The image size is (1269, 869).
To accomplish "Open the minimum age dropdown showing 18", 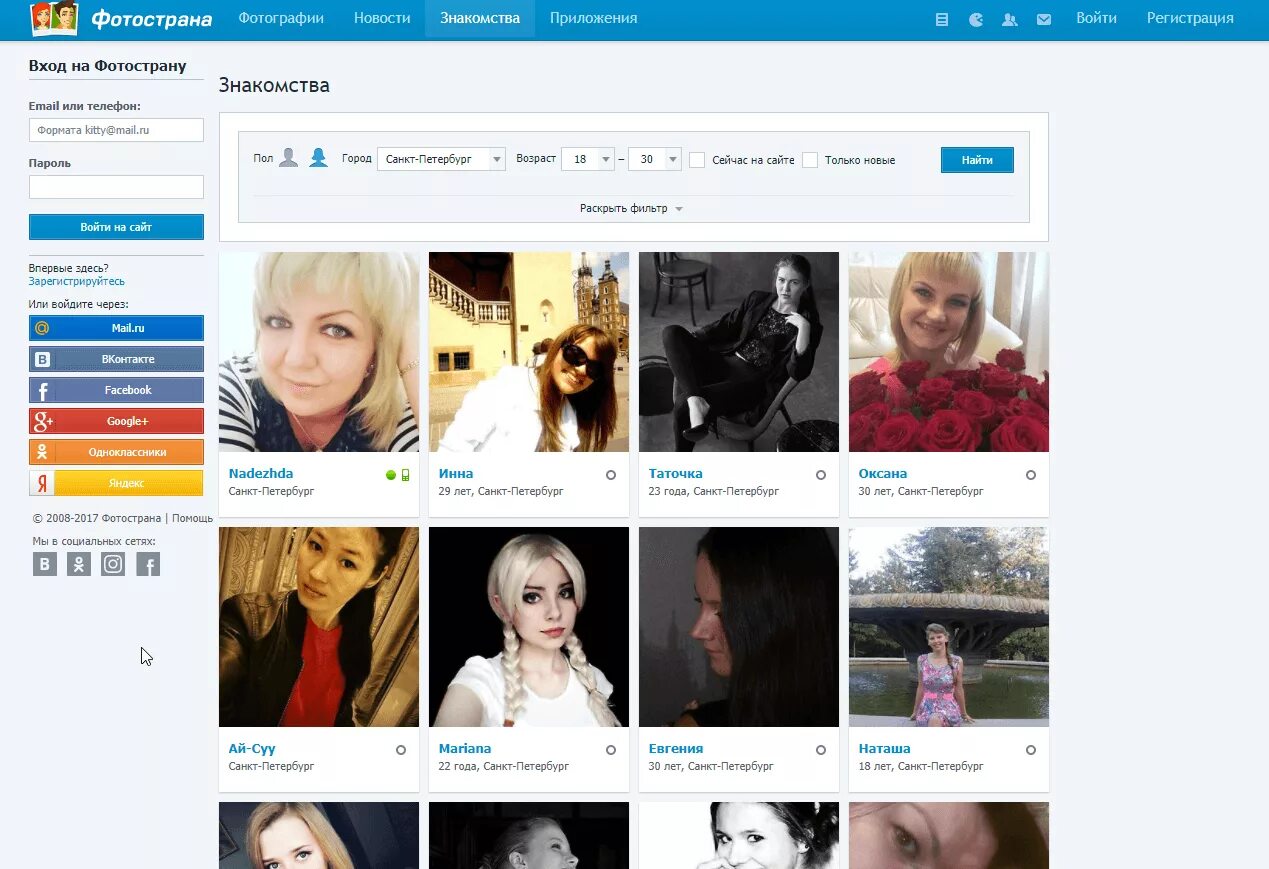I will tap(588, 159).
